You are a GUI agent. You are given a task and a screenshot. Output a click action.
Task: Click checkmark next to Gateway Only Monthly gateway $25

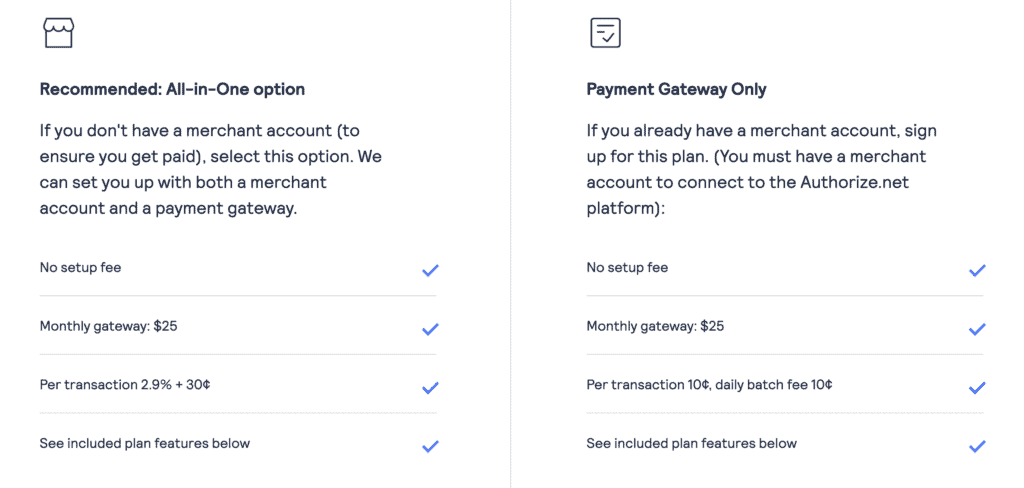pyautogui.click(x=977, y=329)
